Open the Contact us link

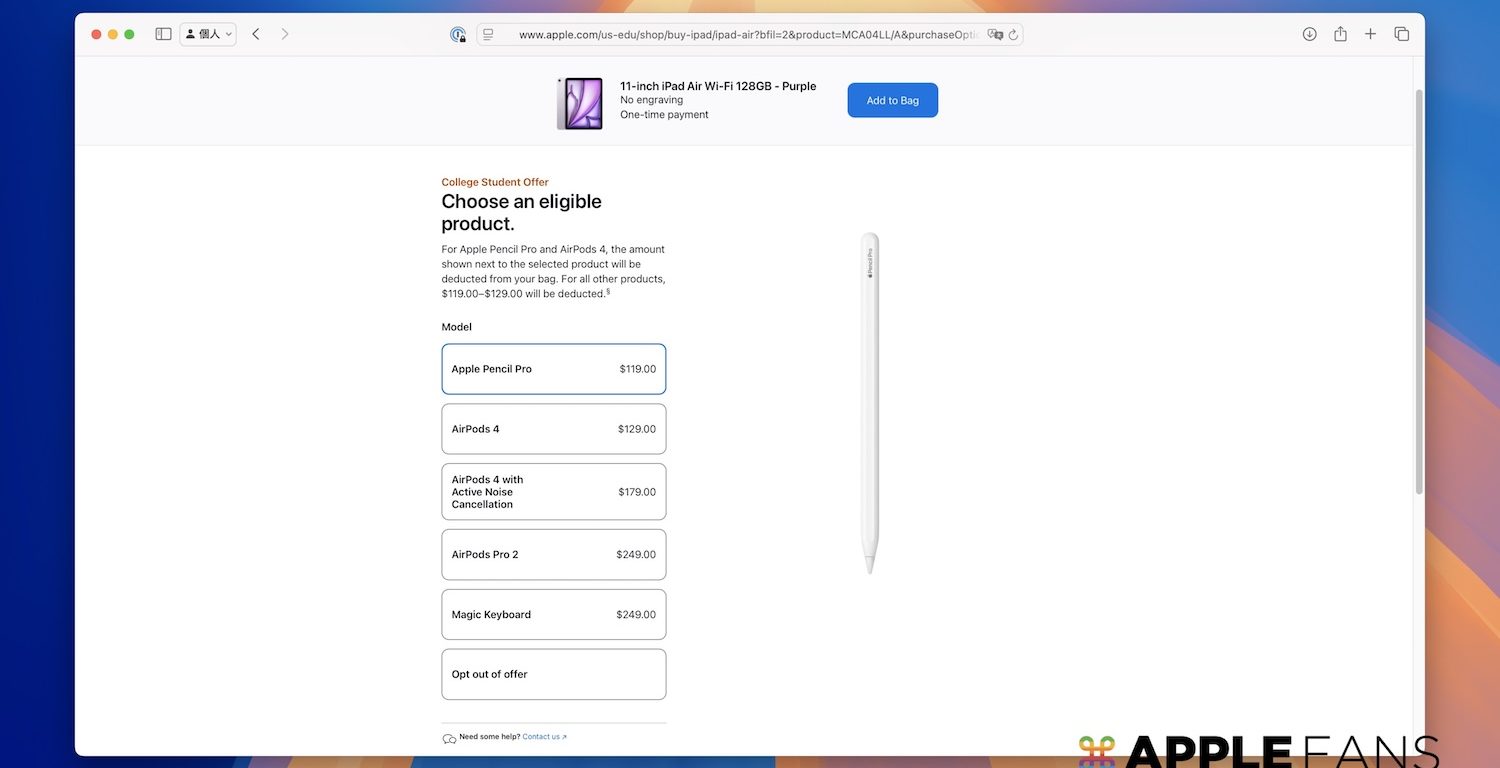tap(543, 737)
